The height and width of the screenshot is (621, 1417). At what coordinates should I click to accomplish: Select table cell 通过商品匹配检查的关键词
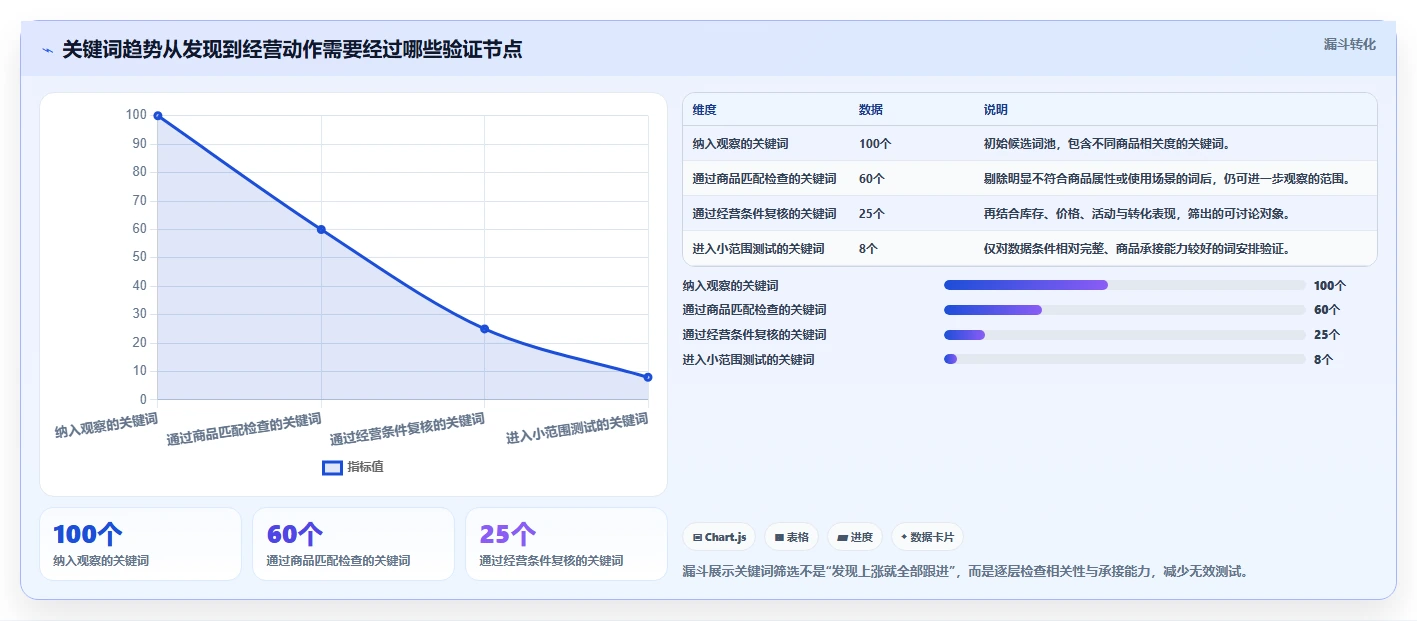point(764,179)
